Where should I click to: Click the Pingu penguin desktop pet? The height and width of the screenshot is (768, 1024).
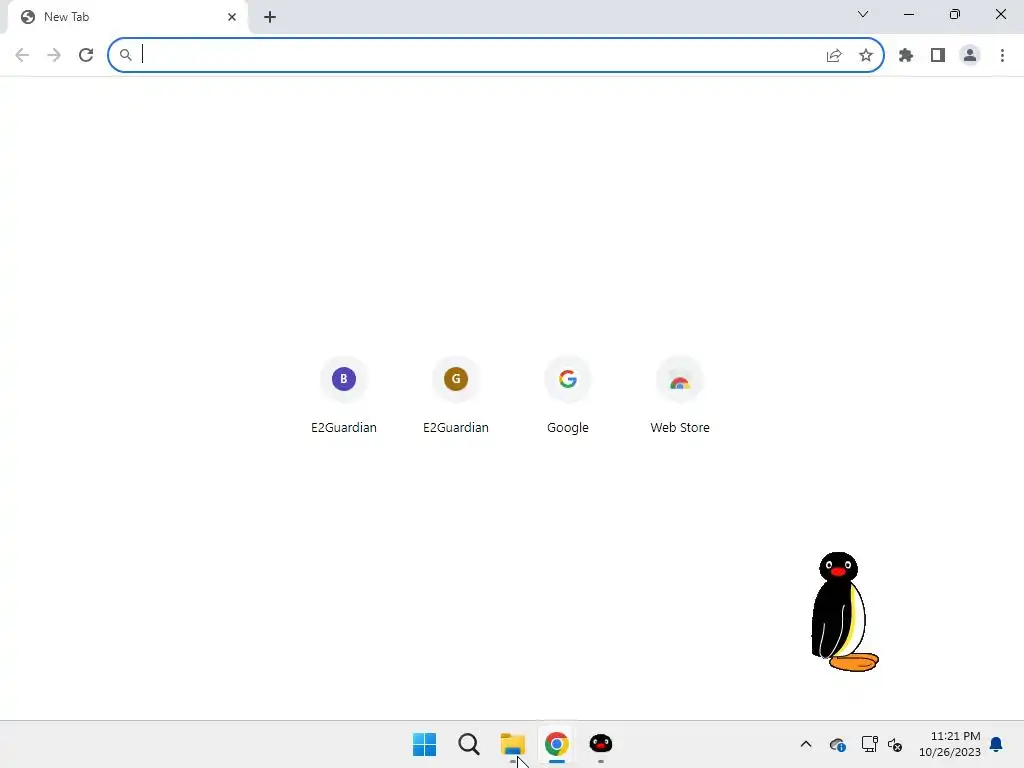(x=843, y=612)
